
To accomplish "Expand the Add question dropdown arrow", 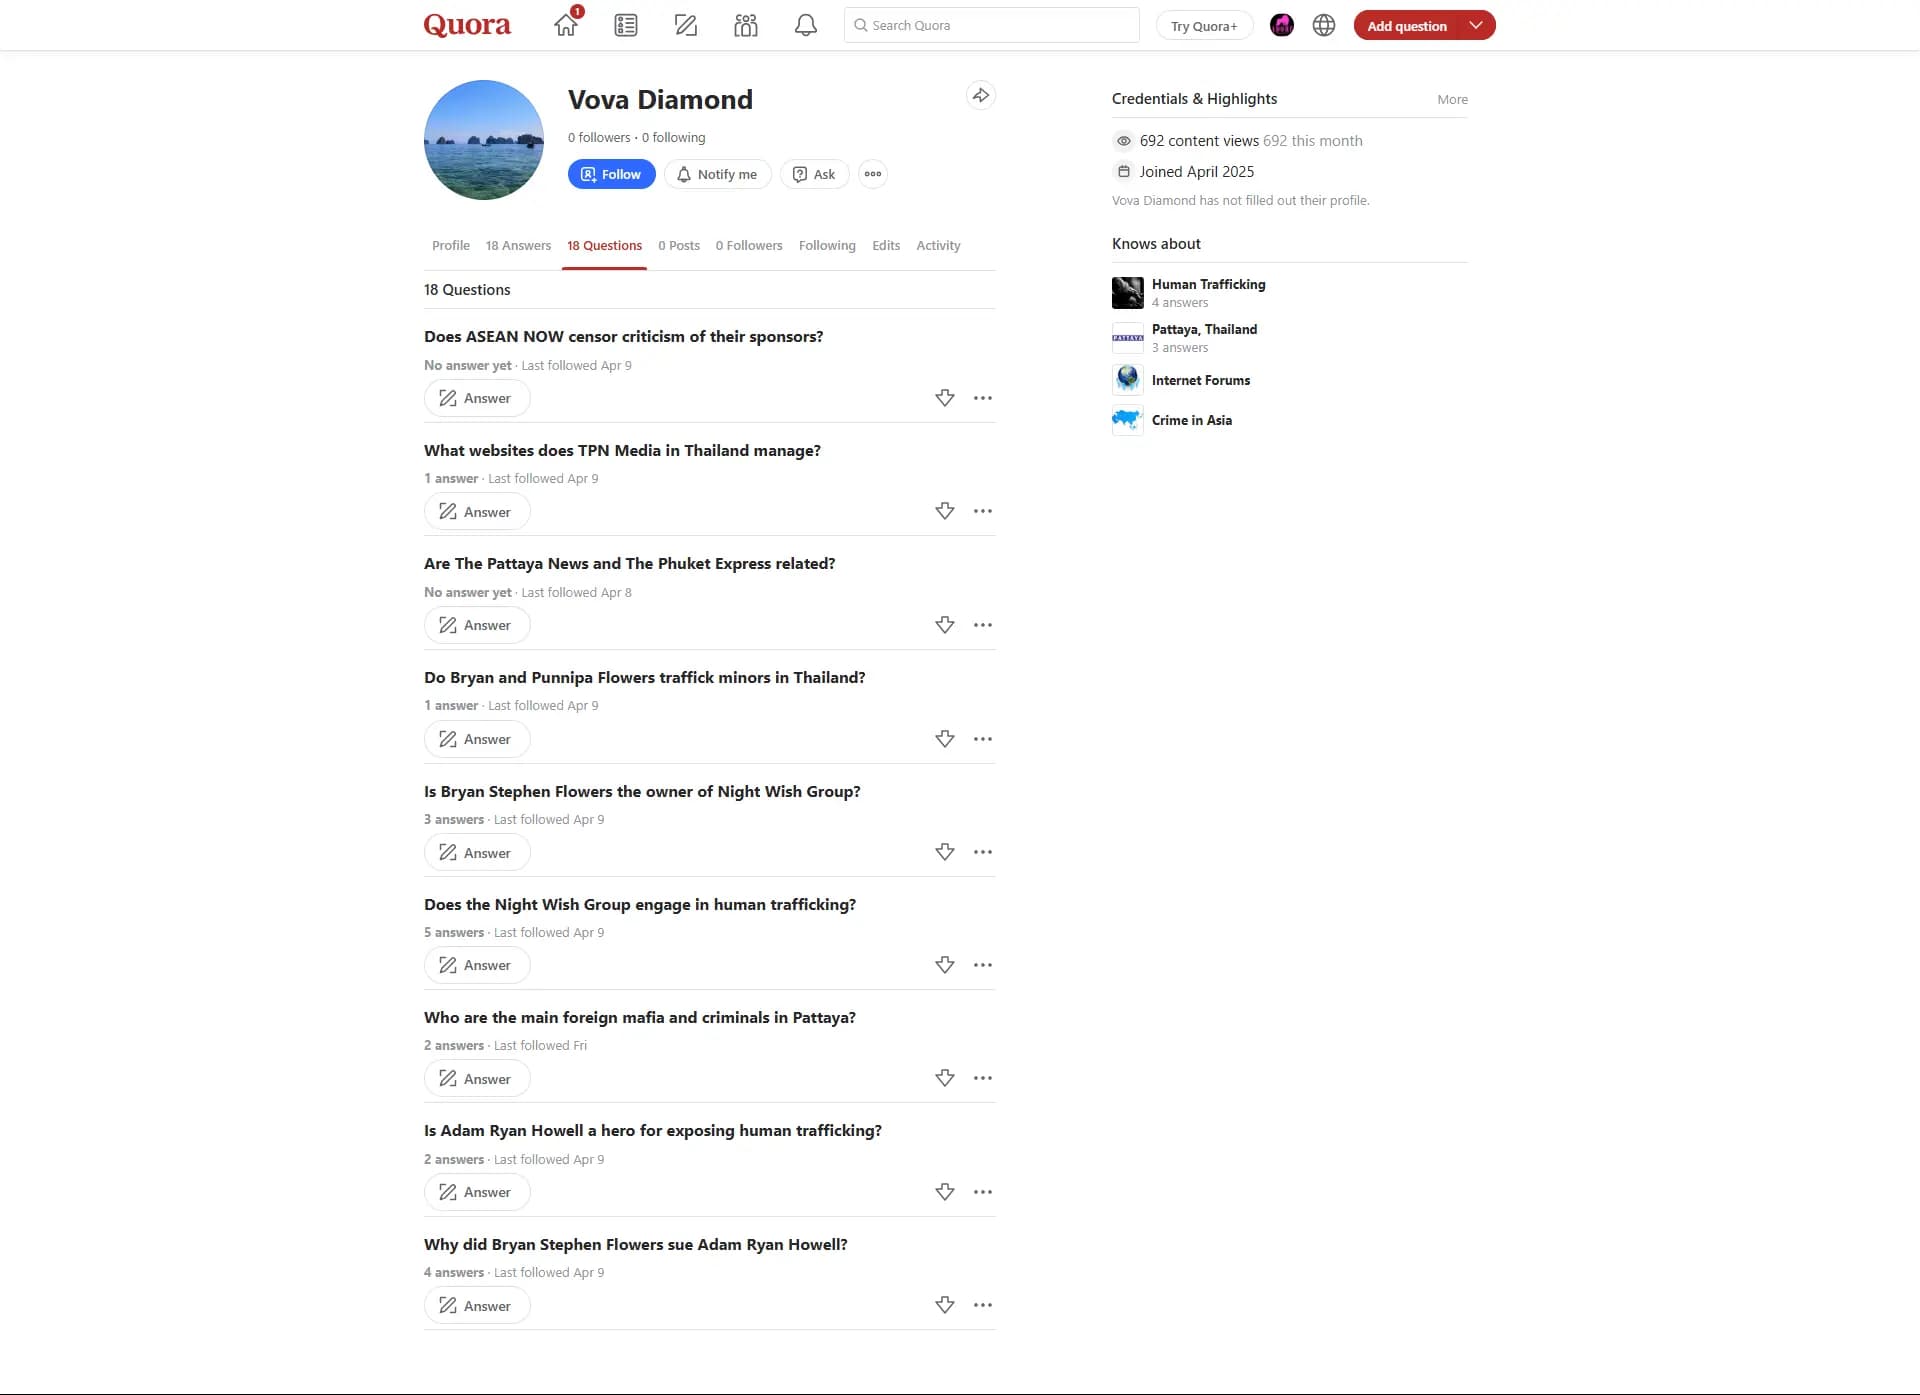I will pos(1476,25).
